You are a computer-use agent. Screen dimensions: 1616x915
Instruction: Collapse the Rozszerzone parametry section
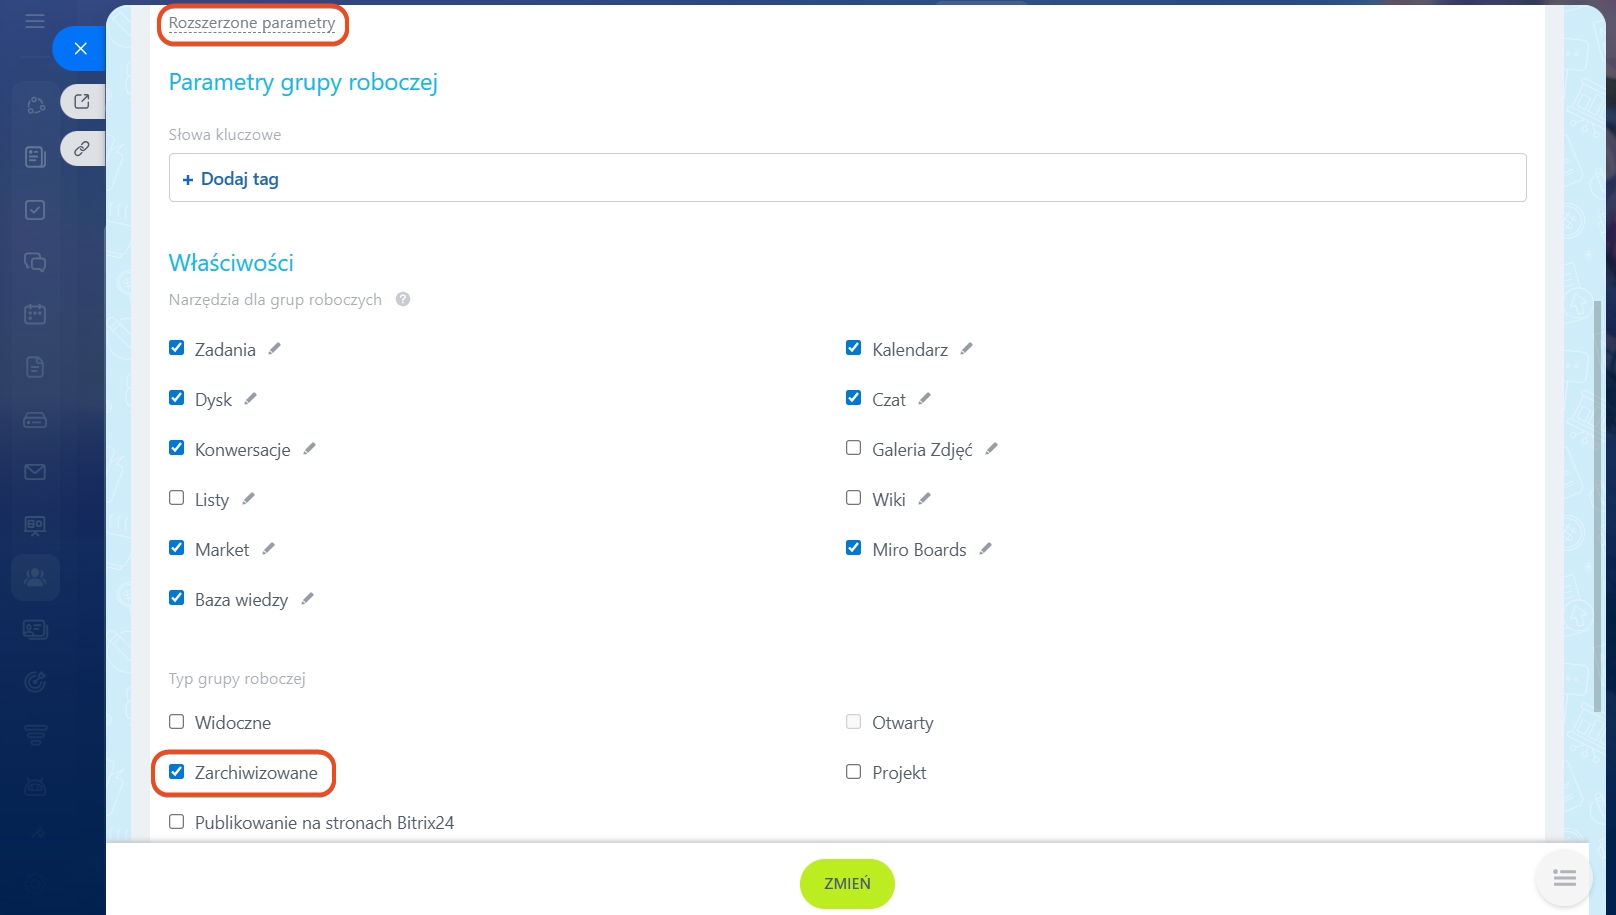[x=252, y=23]
